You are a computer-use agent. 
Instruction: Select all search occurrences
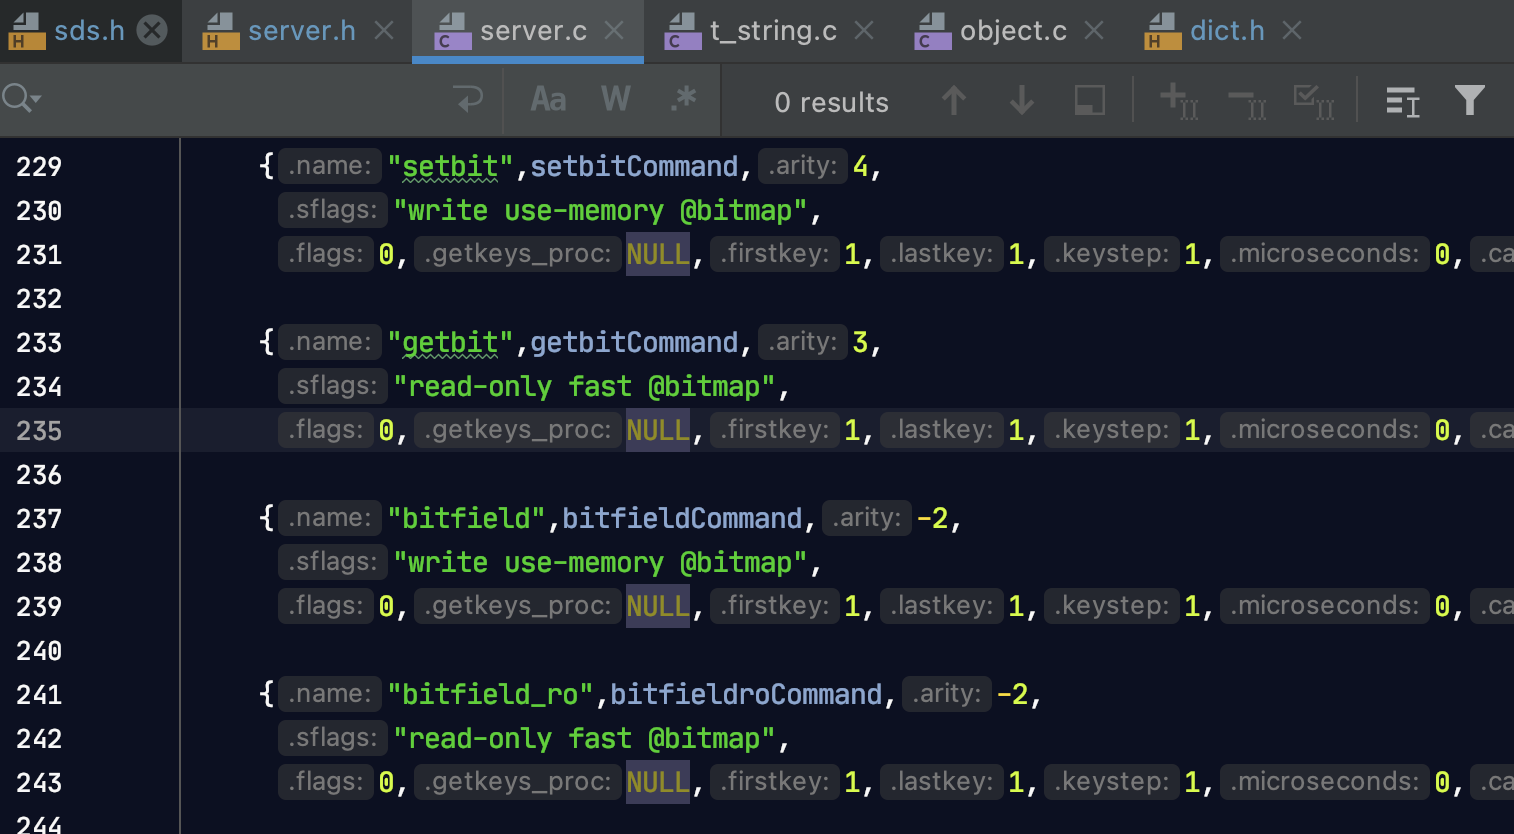1314,101
